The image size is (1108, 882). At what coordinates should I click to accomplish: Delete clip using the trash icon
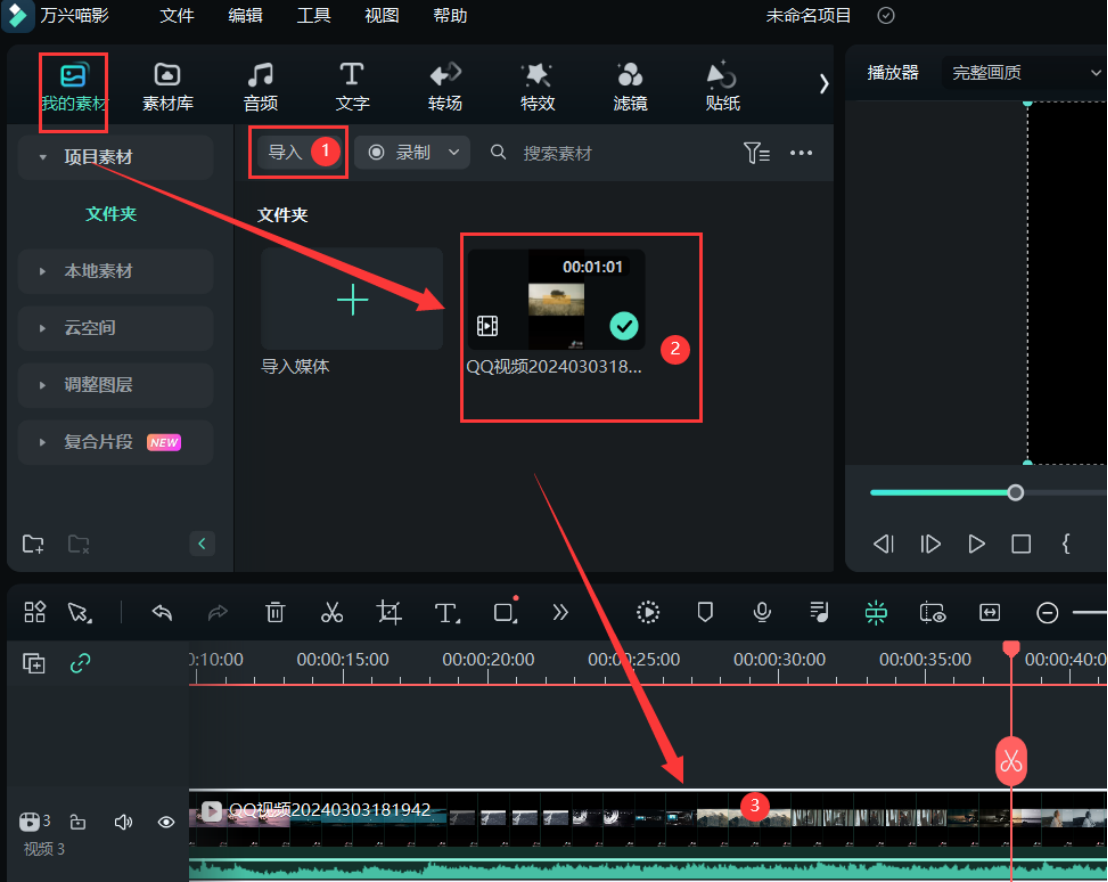pos(275,613)
